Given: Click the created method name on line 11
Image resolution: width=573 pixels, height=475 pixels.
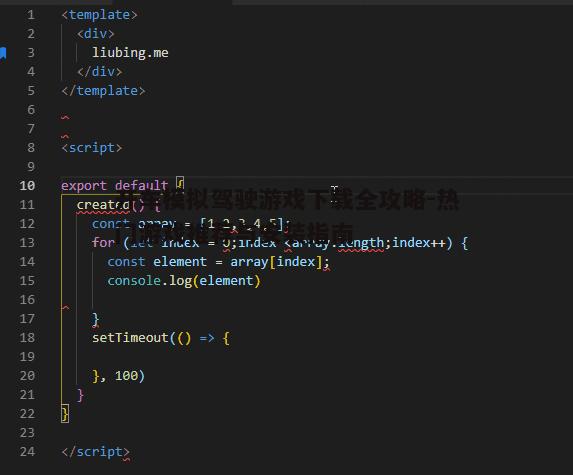Looking at the screenshot, I should (x=103, y=205).
